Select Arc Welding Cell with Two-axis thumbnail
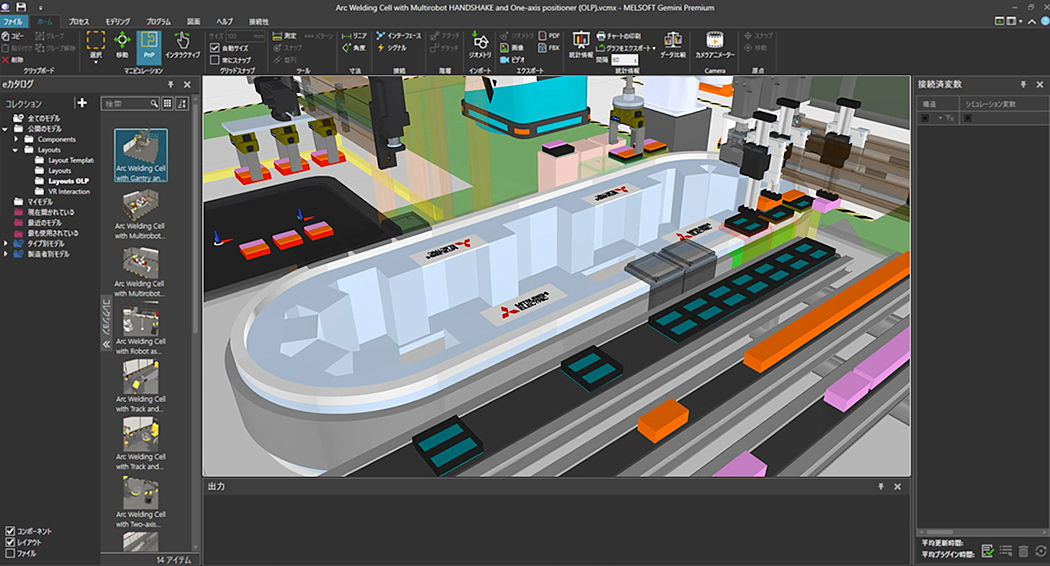This screenshot has width=1050, height=566. [141, 502]
